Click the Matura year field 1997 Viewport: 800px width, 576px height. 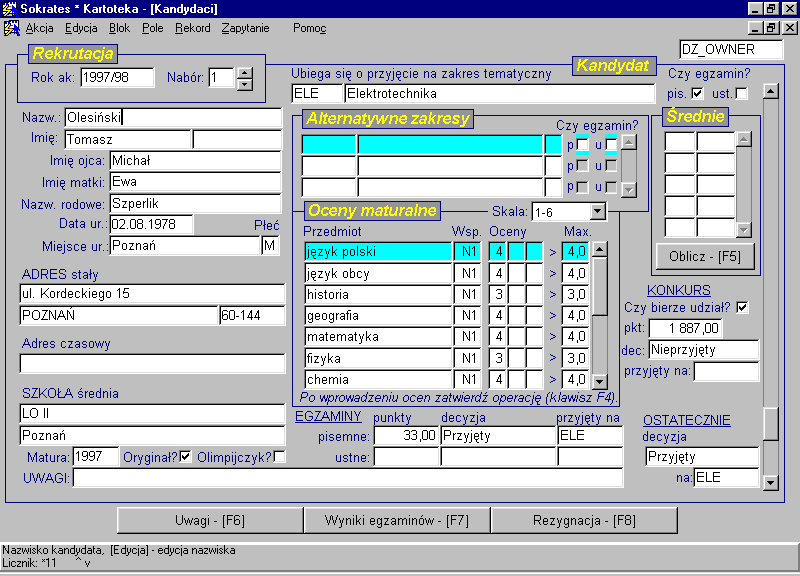pos(95,457)
